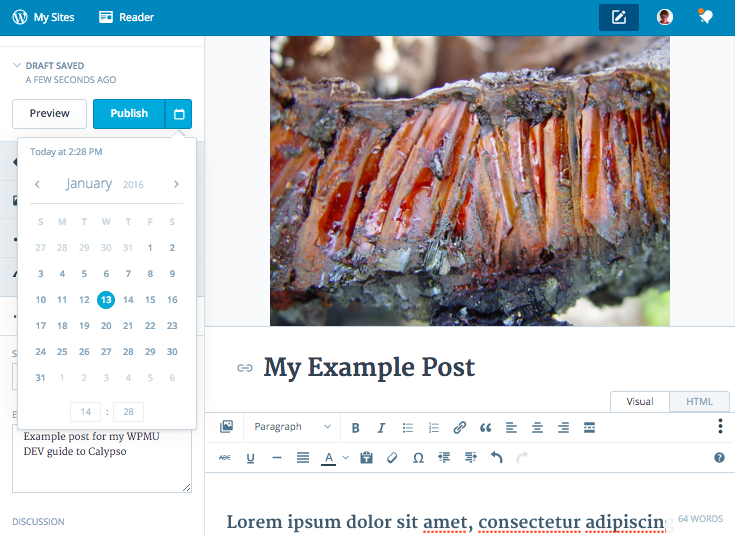Image resolution: width=735 pixels, height=535 pixels.
Task: Apply underline formatting
Action: 251,458
